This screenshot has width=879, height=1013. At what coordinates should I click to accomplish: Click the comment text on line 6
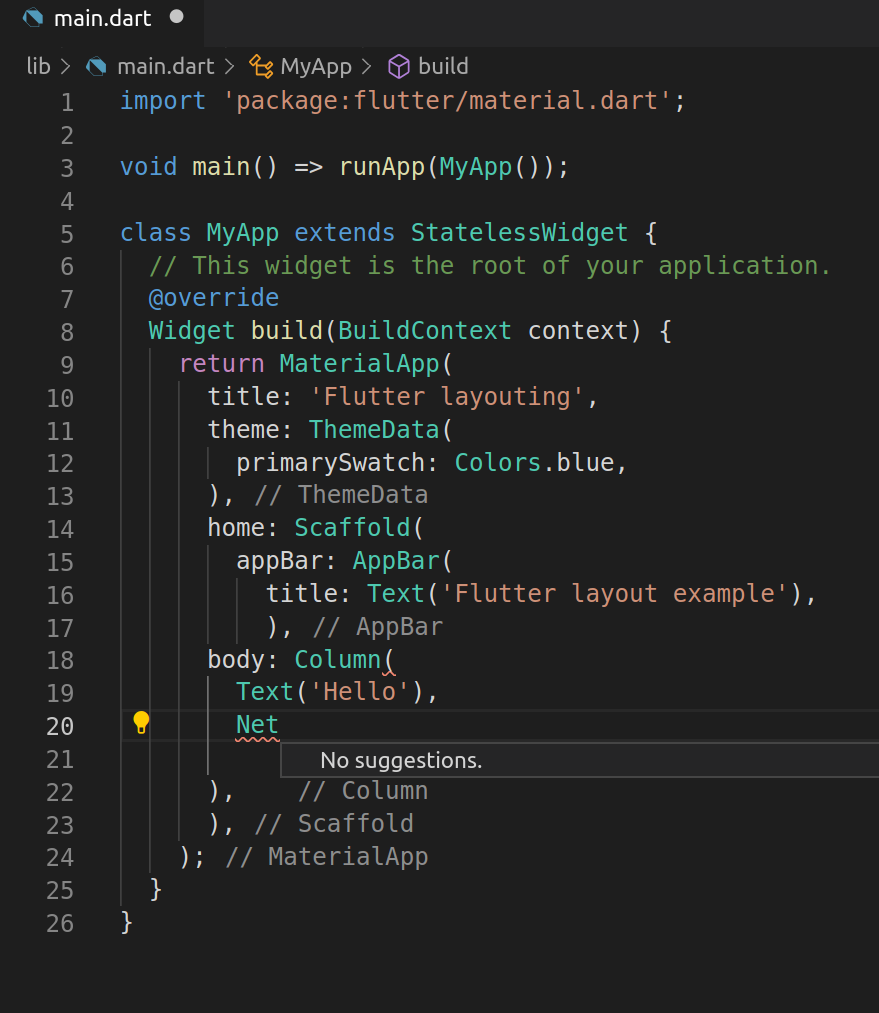pyautogui.click(x=490, y=266)
